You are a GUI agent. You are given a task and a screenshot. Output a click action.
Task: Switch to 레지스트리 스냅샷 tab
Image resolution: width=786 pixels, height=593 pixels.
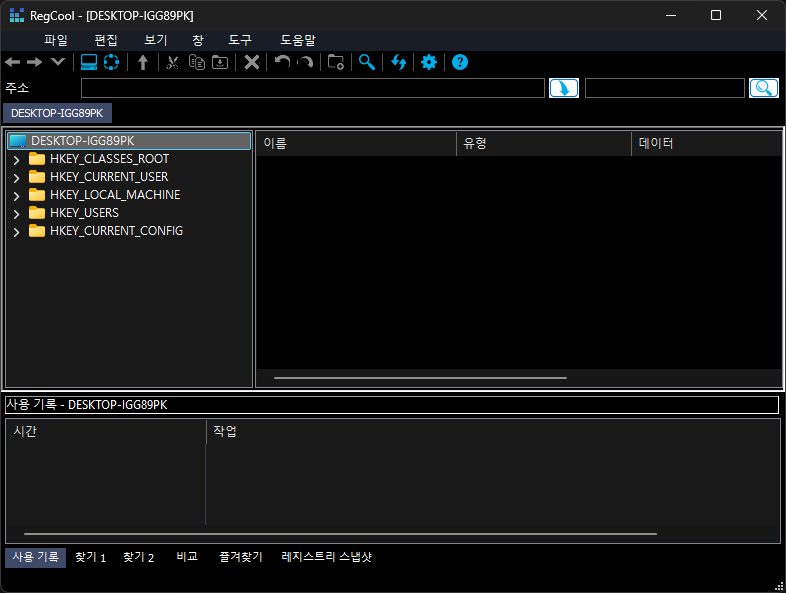[326, 557]
